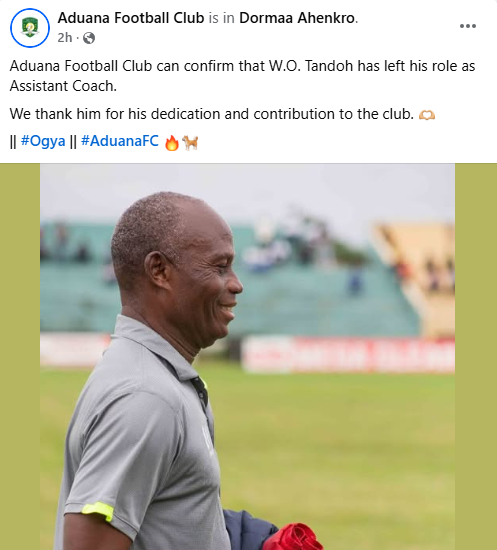Click the blurred red advertising board in photo
The width and height of the screenshot is (497, 550).
point(348,354)
